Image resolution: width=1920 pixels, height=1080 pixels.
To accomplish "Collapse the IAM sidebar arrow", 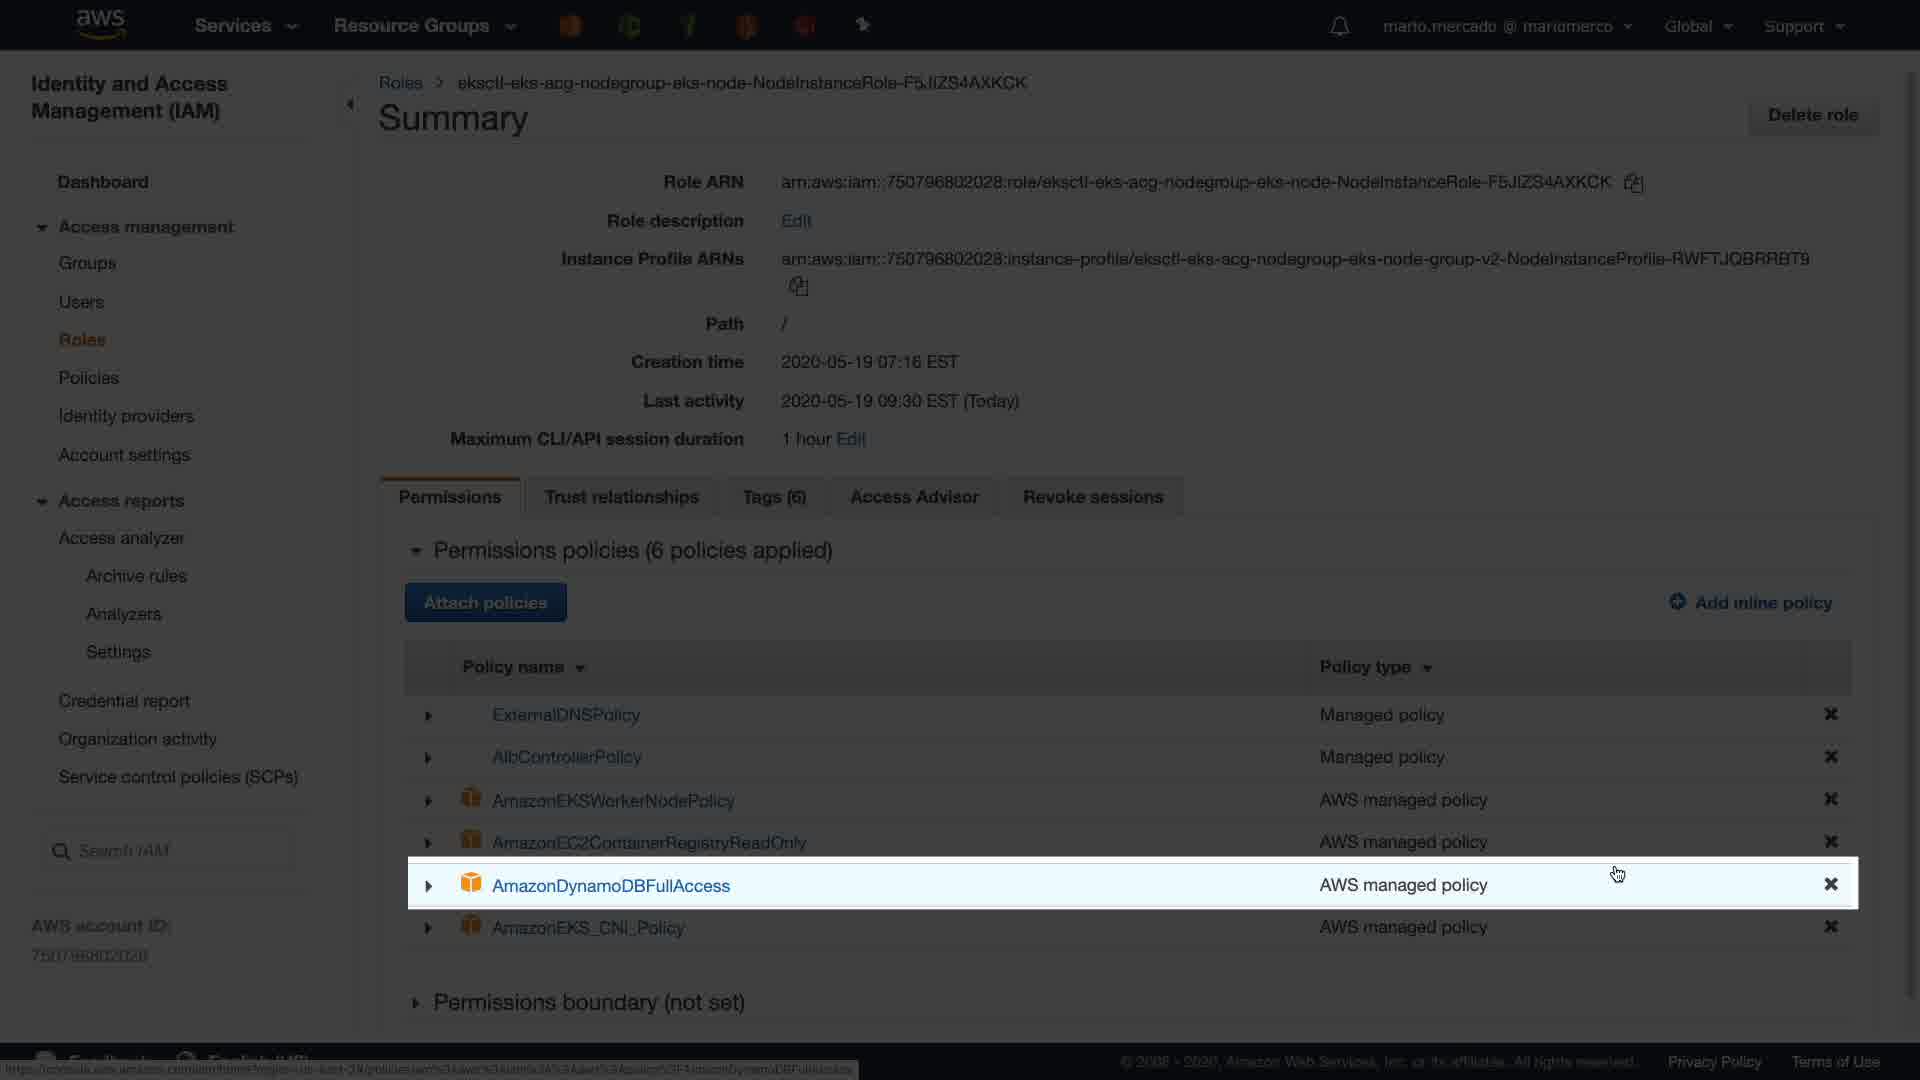I will pyautogui.click(x=350, y=104).
